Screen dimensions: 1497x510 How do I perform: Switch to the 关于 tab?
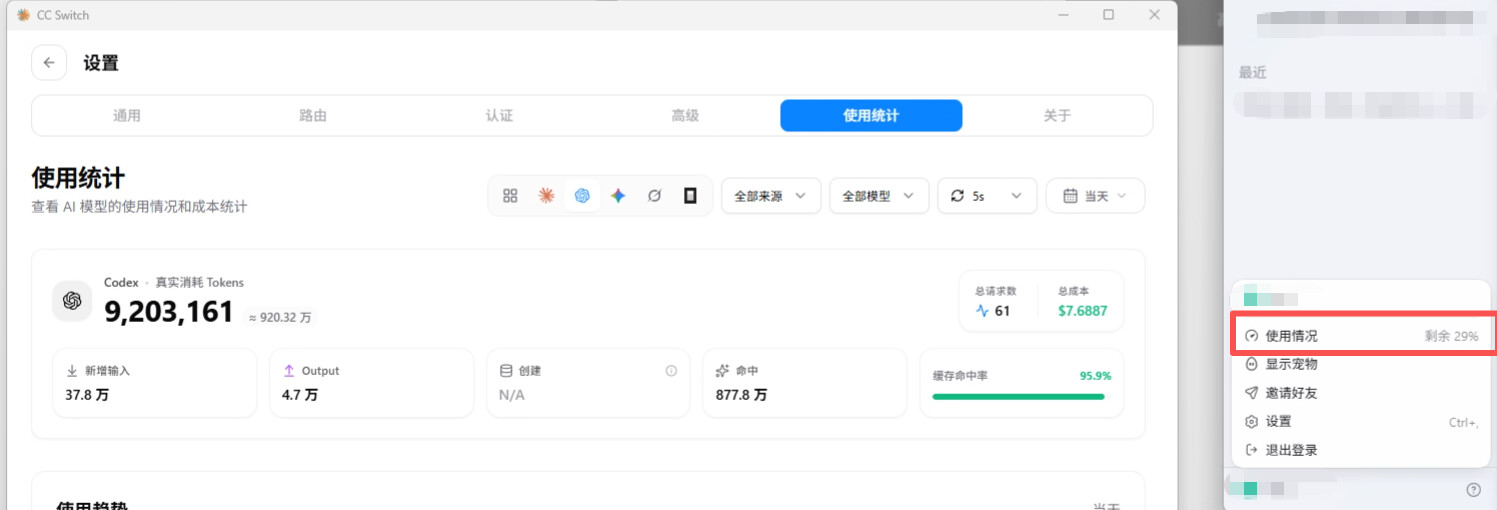pyautogui.click(x=1057, y=116)
